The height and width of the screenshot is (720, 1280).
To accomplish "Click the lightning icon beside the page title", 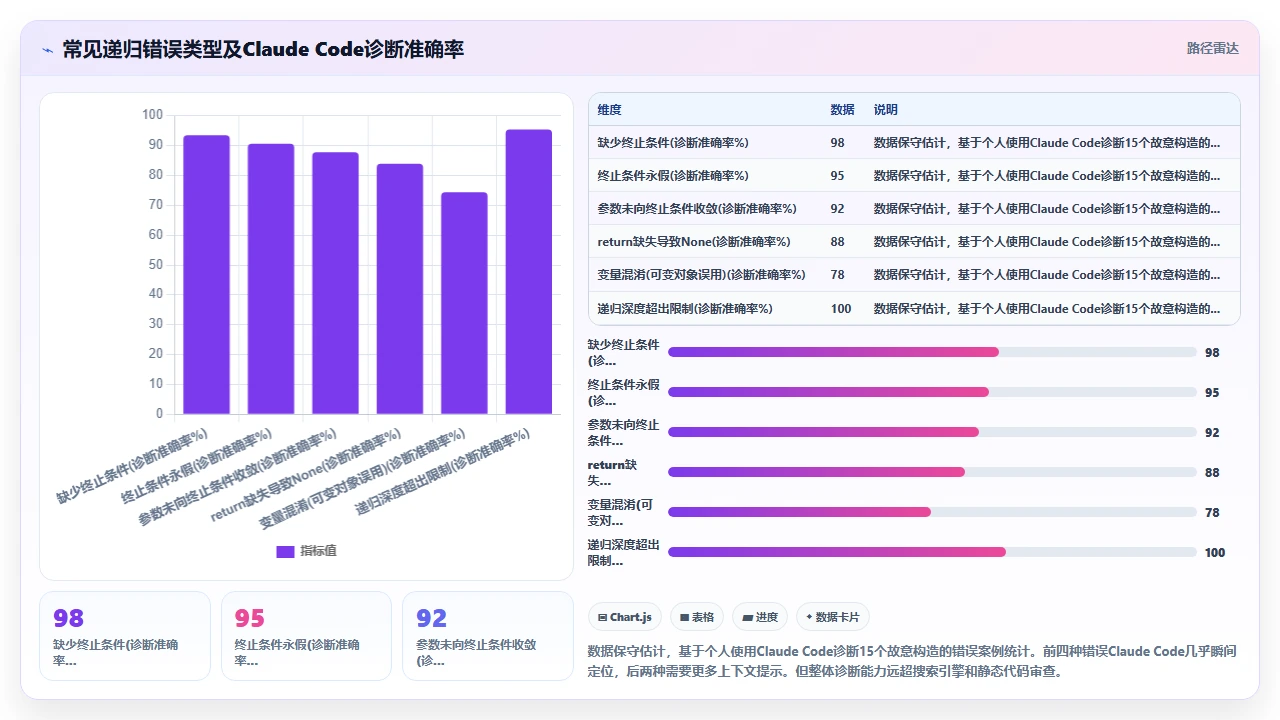I will point(48,49).
